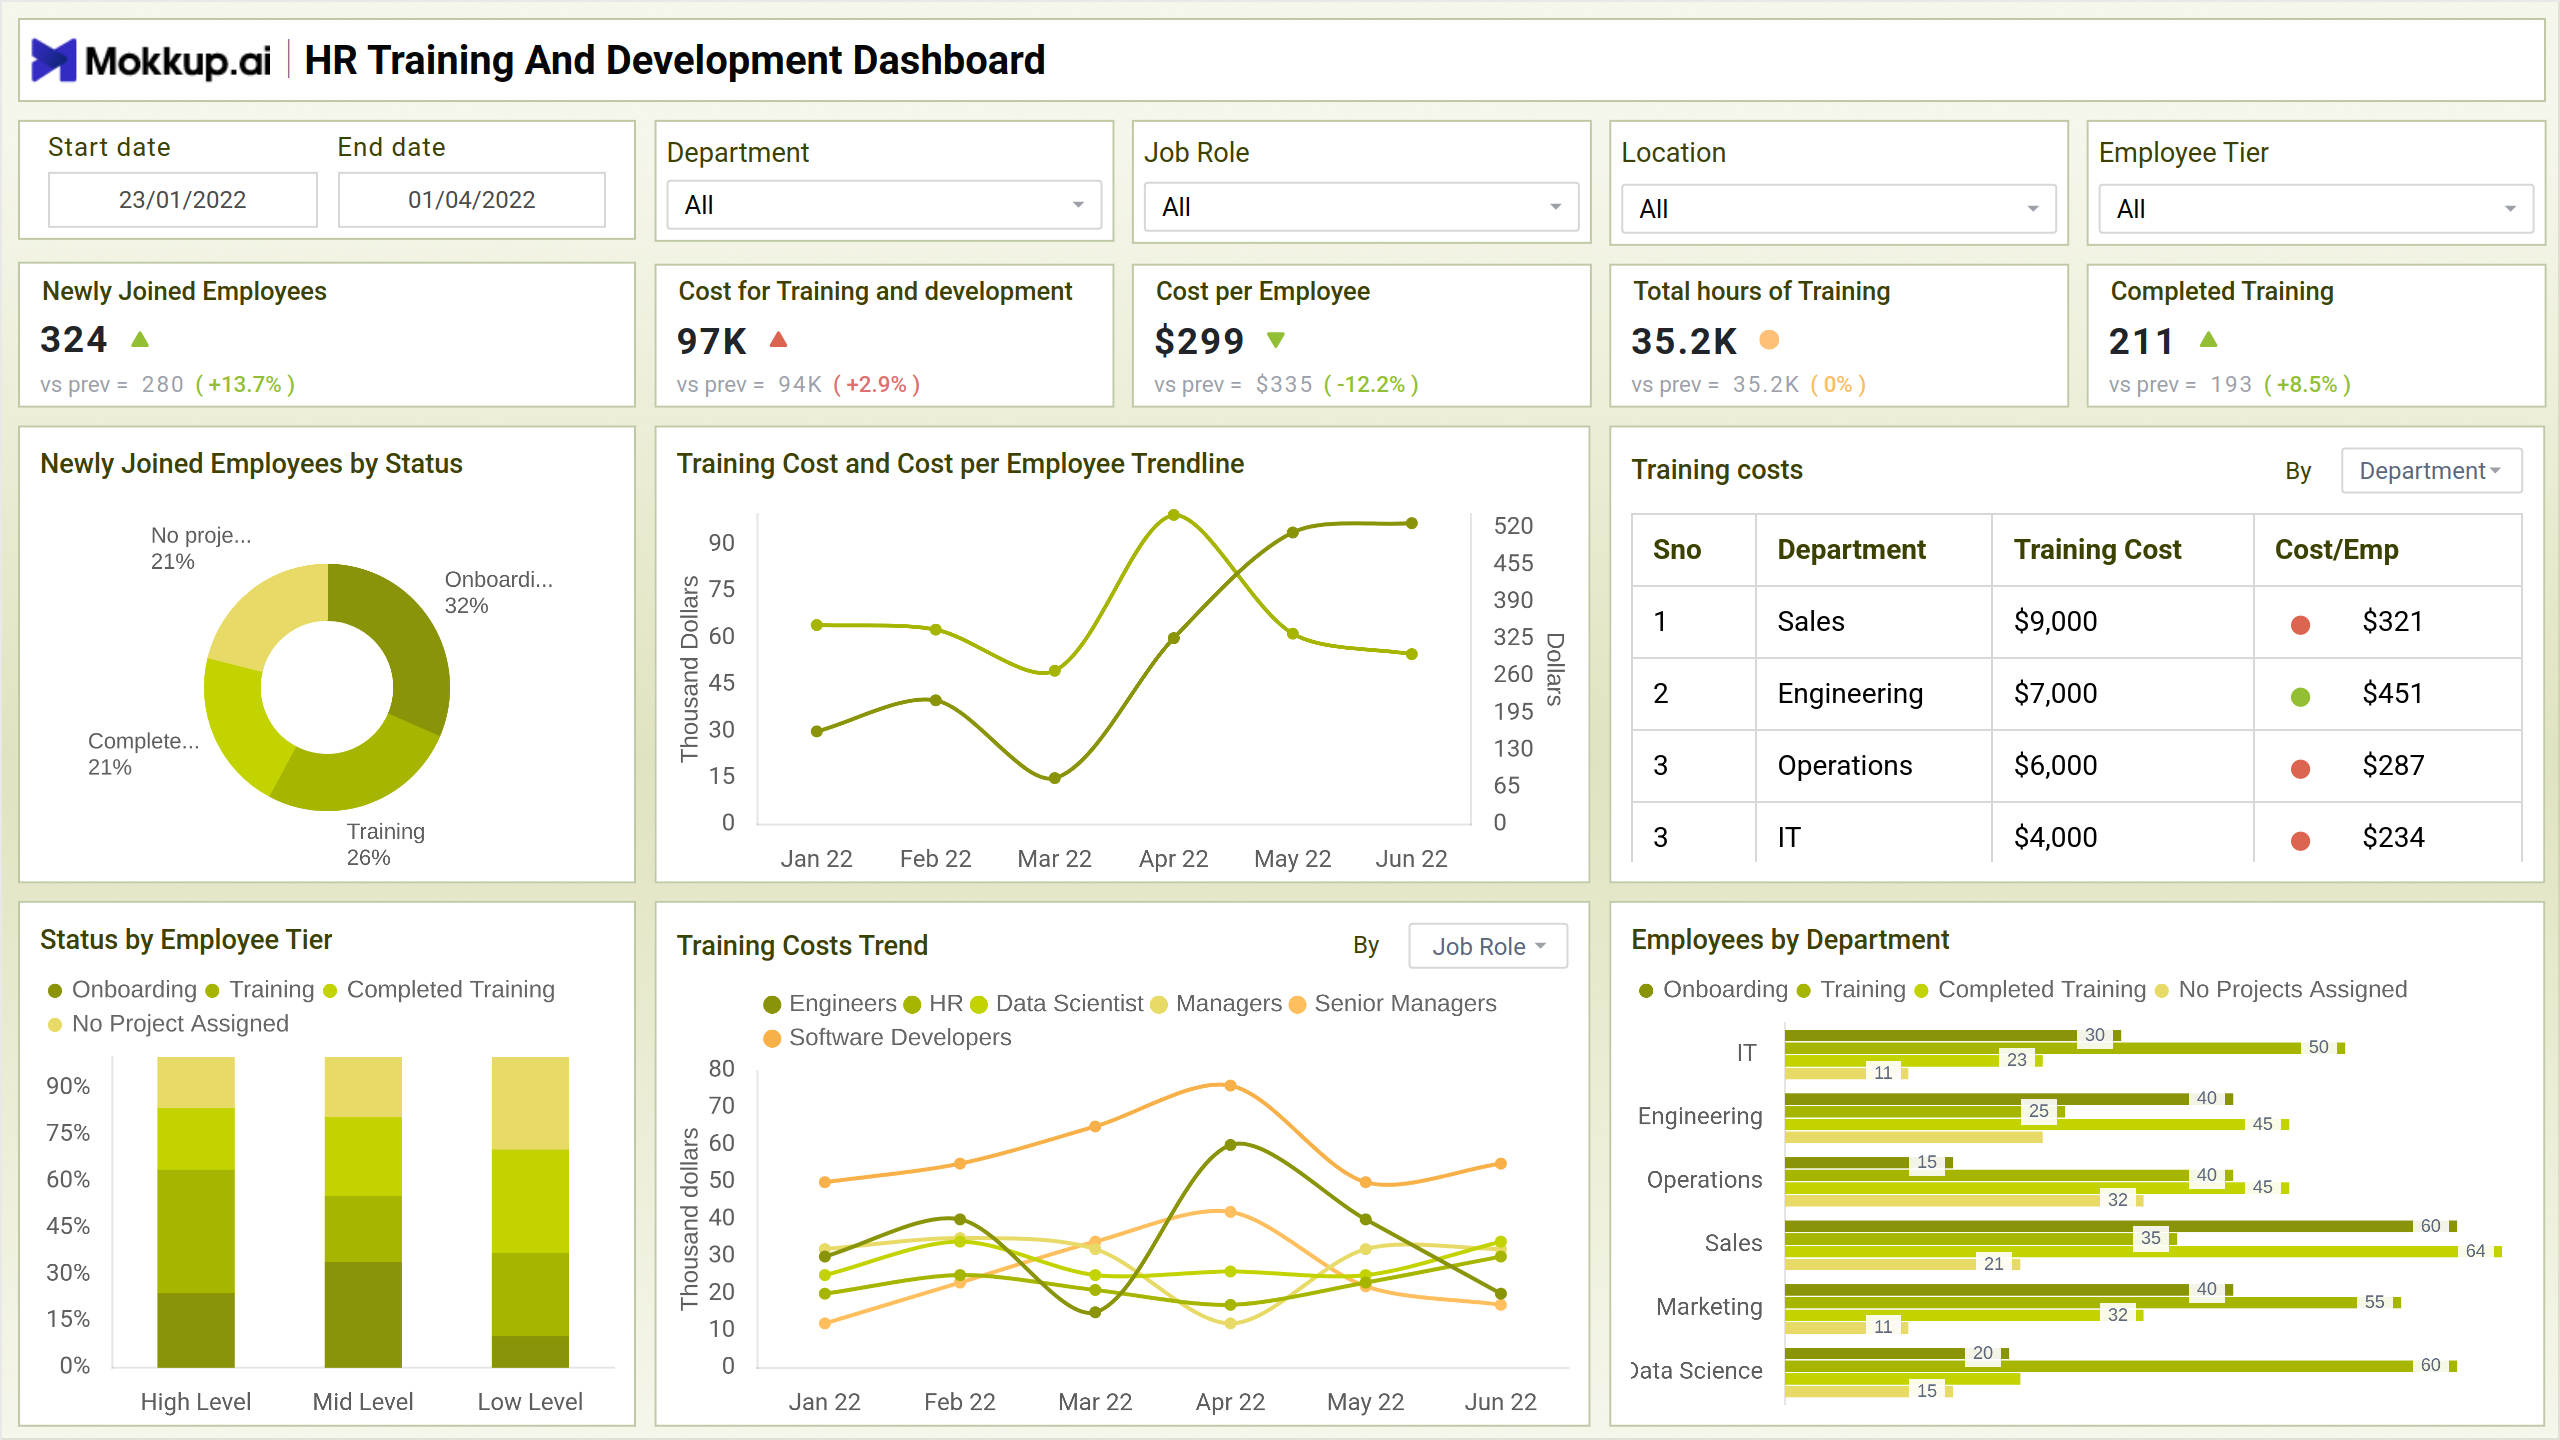Viewport: 2560px width, 1440px height.
Task: Click the green up arrow beside 324
Action: click(x=140, y=340)
